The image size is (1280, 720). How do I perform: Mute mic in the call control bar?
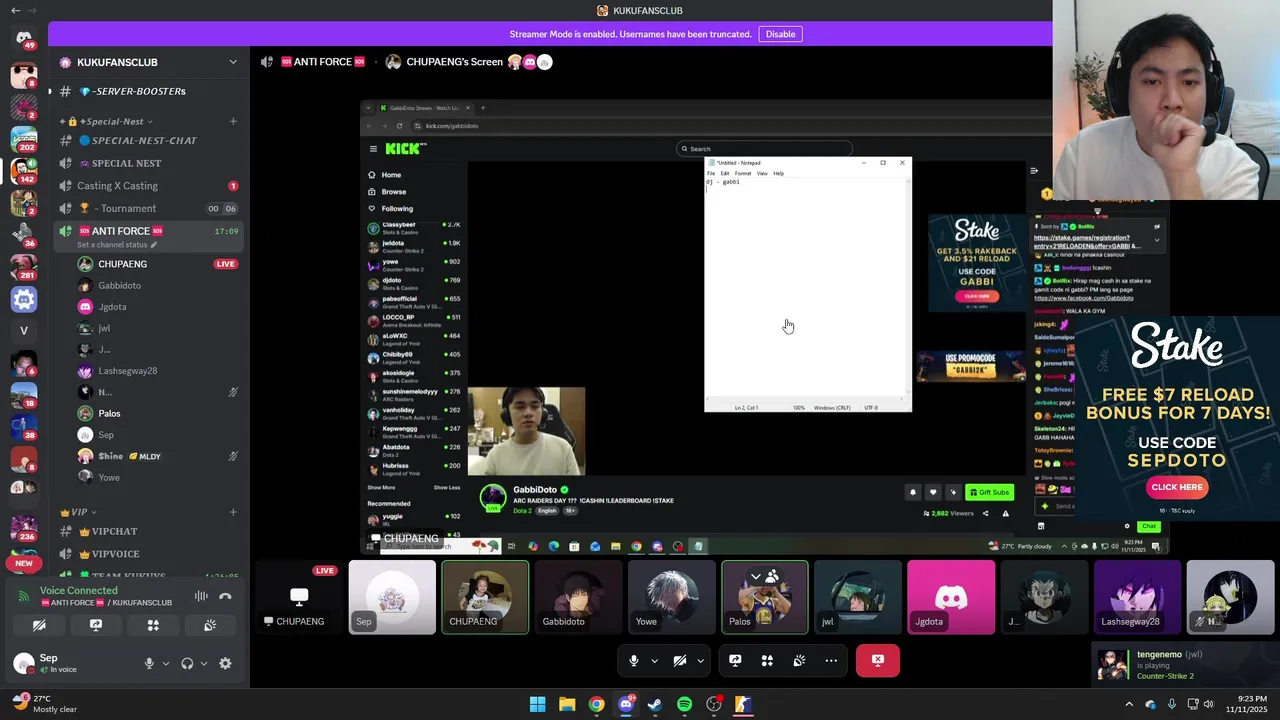click(x=633, y=660)
